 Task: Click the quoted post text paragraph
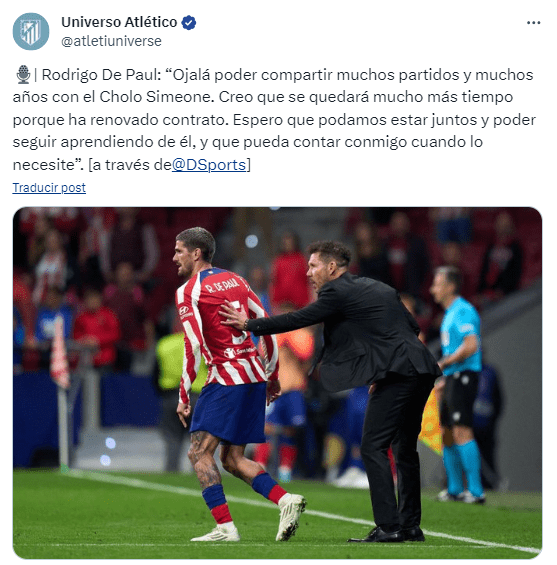pos(274,120)
